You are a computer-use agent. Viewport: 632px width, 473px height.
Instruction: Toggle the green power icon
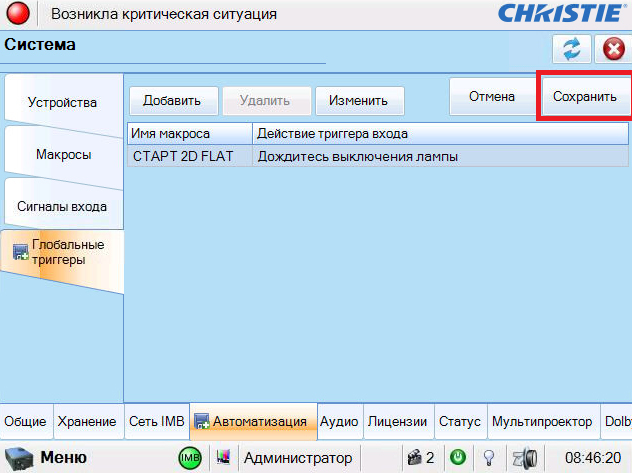(x=458, y=457)
